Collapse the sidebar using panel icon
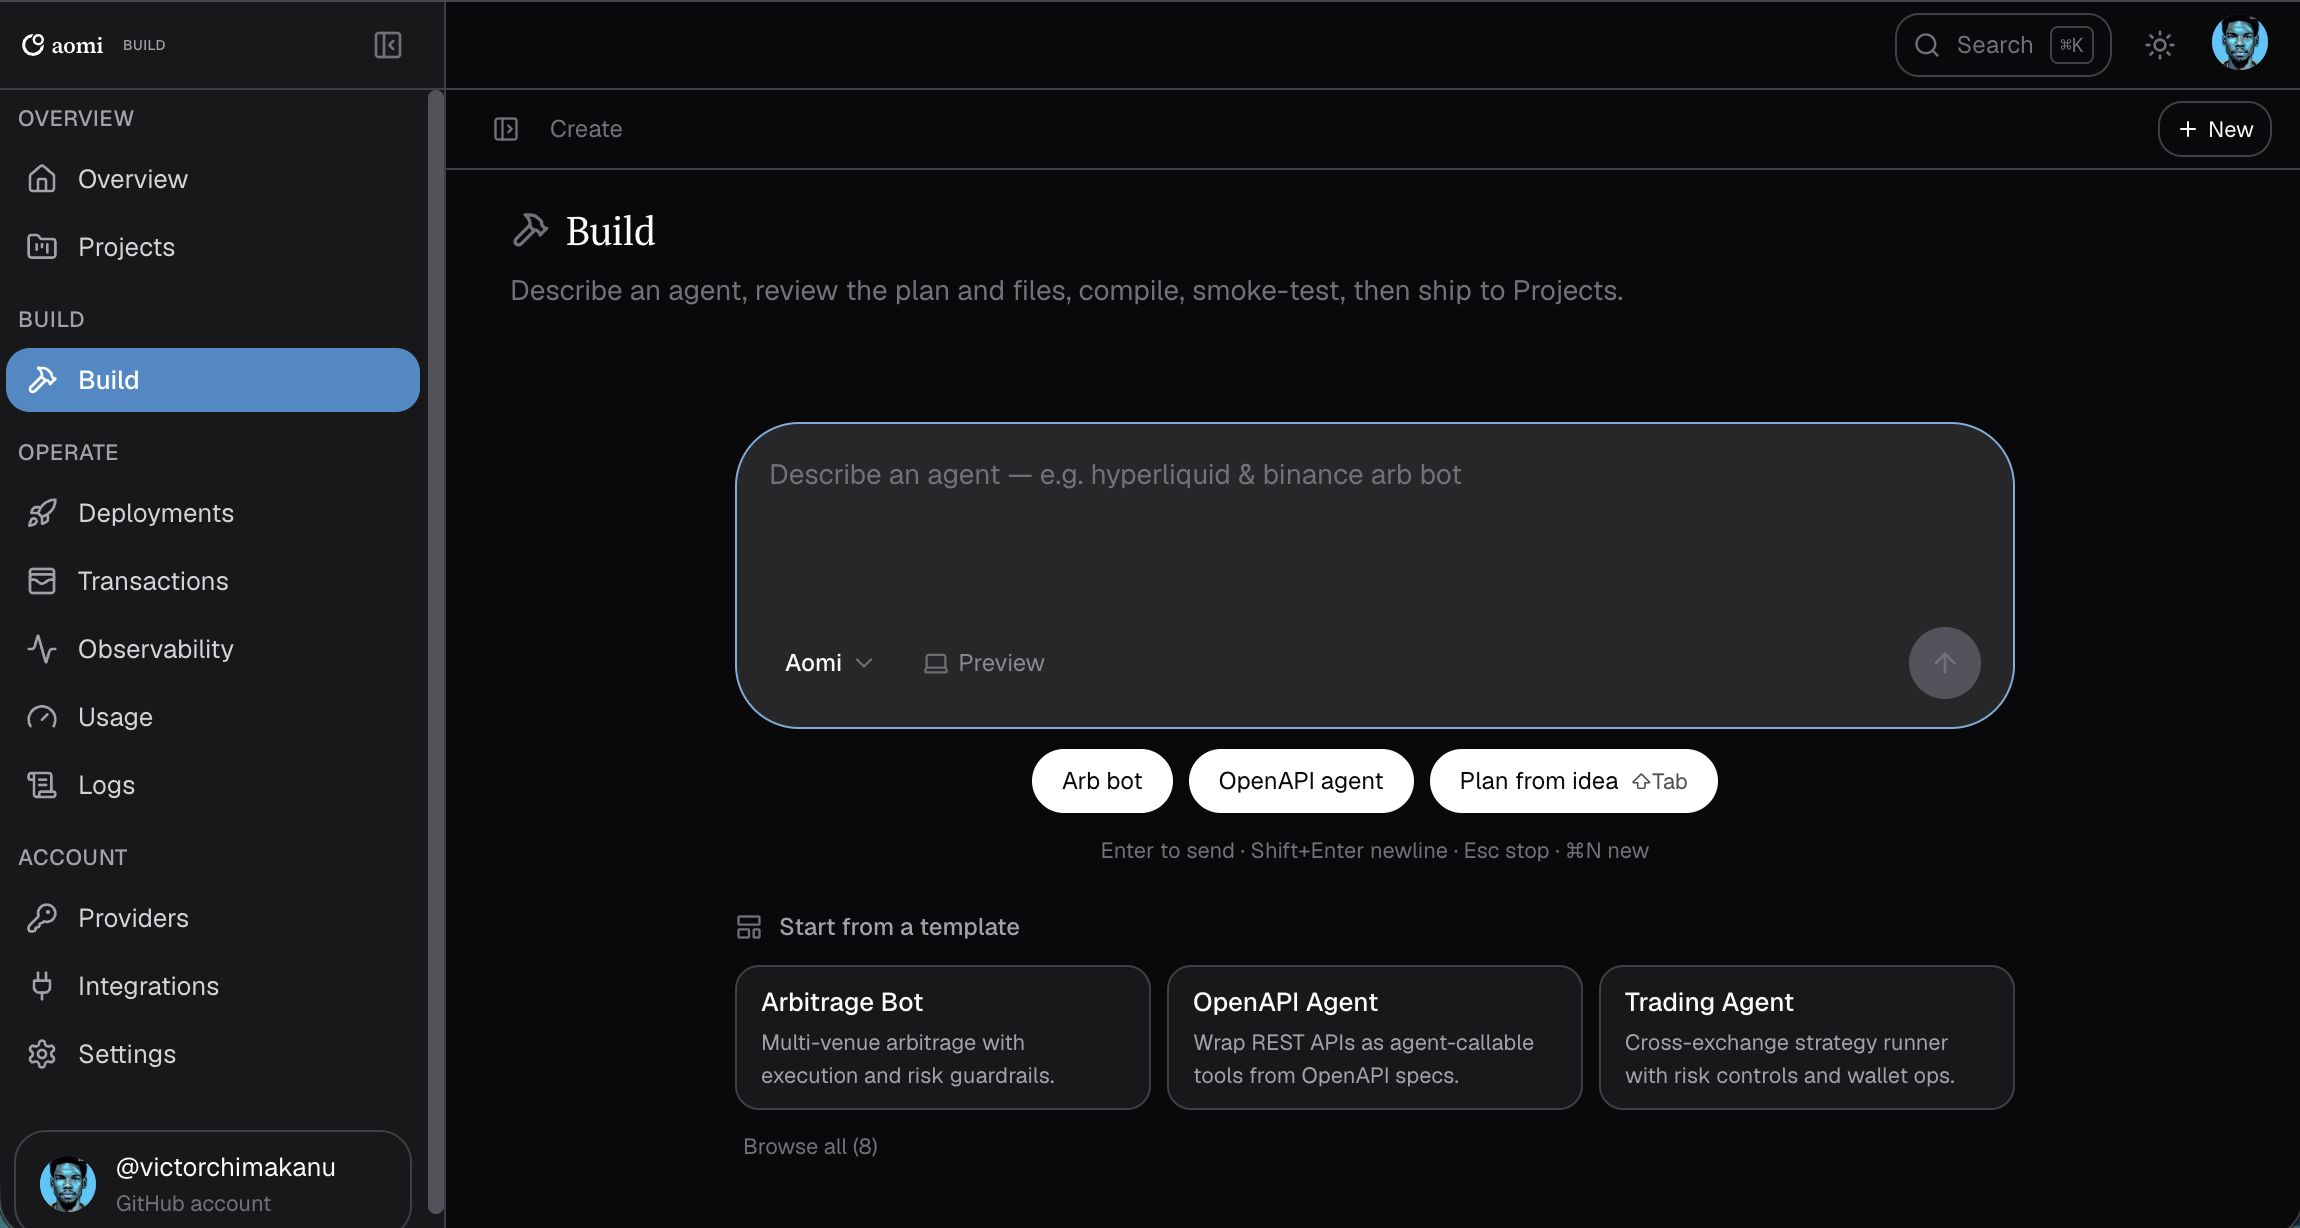The height and width of the screenshot is (1228, 2300). click(388, 45)
